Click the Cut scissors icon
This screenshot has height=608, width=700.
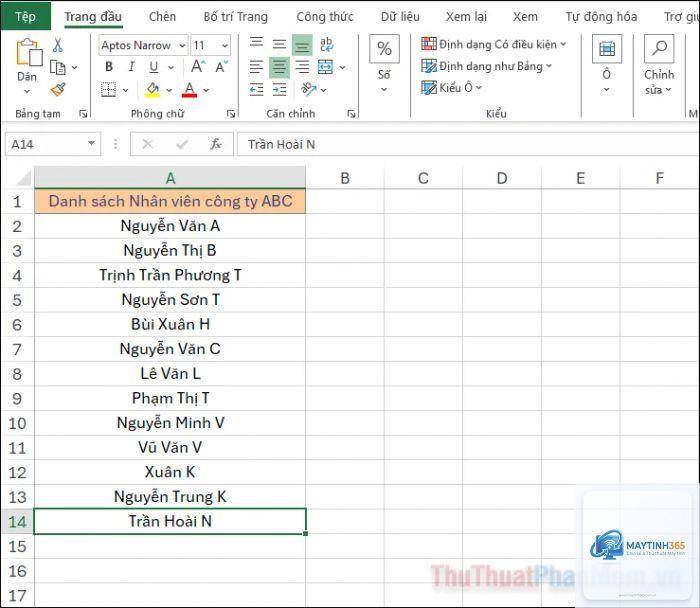tap(58, 45)
